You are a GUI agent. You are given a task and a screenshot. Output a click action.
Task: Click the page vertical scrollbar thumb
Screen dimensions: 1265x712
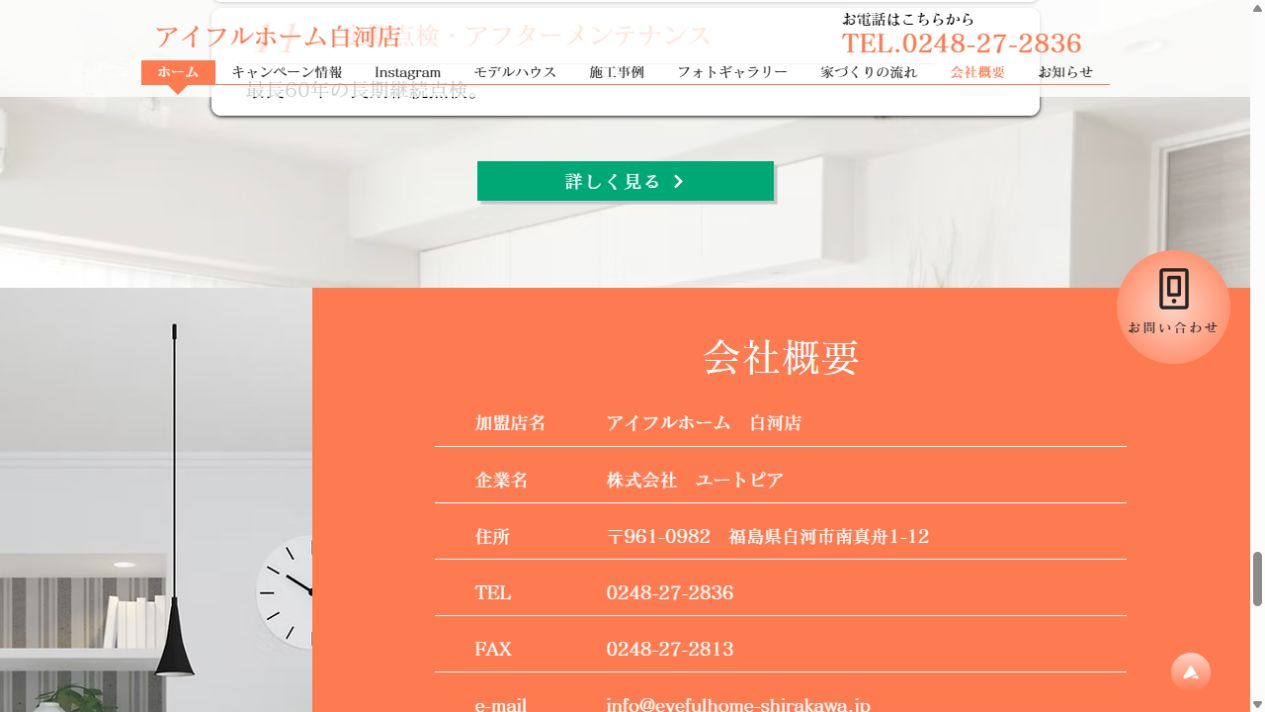(1257, 578)
